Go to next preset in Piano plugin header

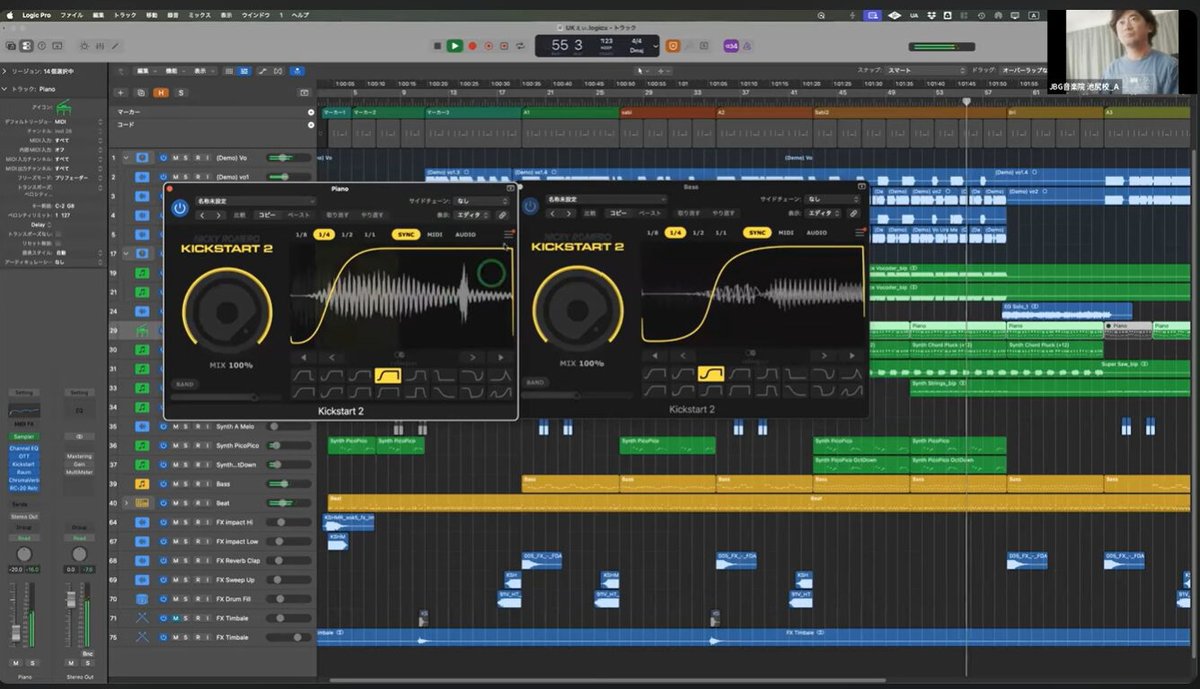(x=220, y=214)
